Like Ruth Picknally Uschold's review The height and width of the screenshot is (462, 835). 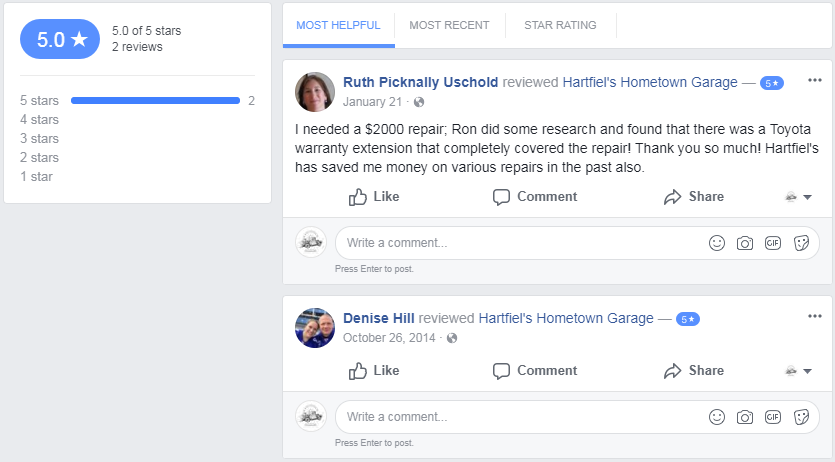tap(374, 196)
